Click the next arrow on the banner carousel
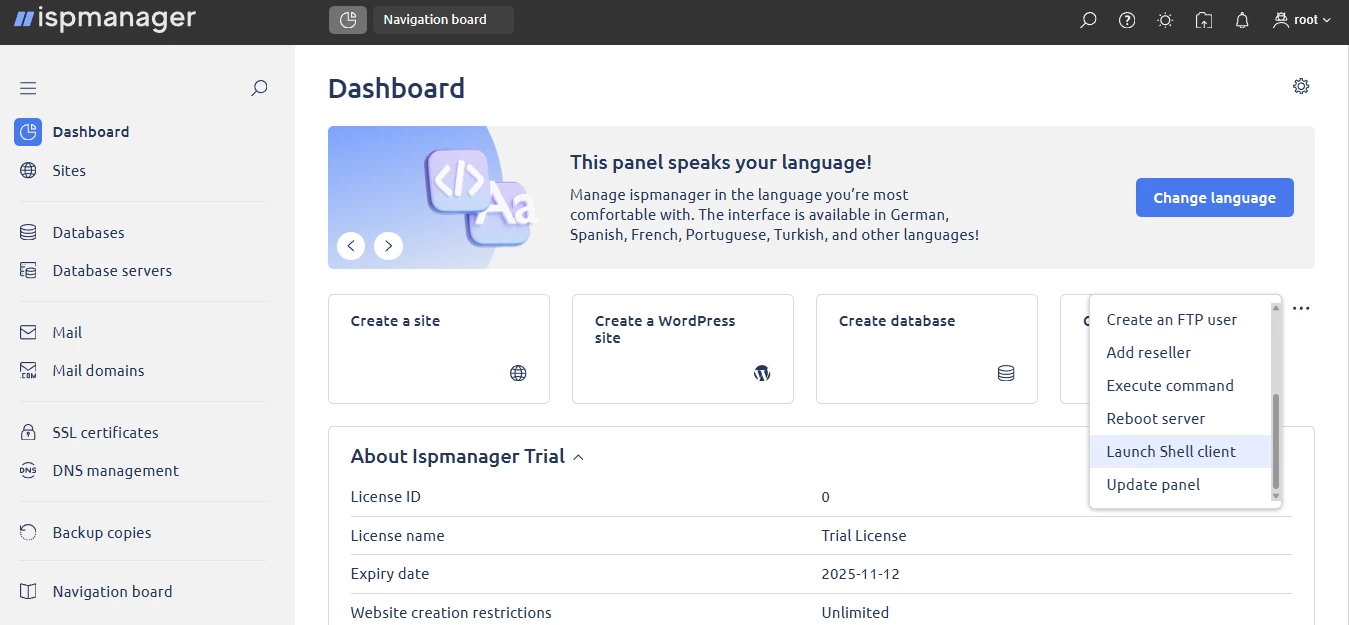Screen dimensions: 1349x625 [x=388, y=245]
